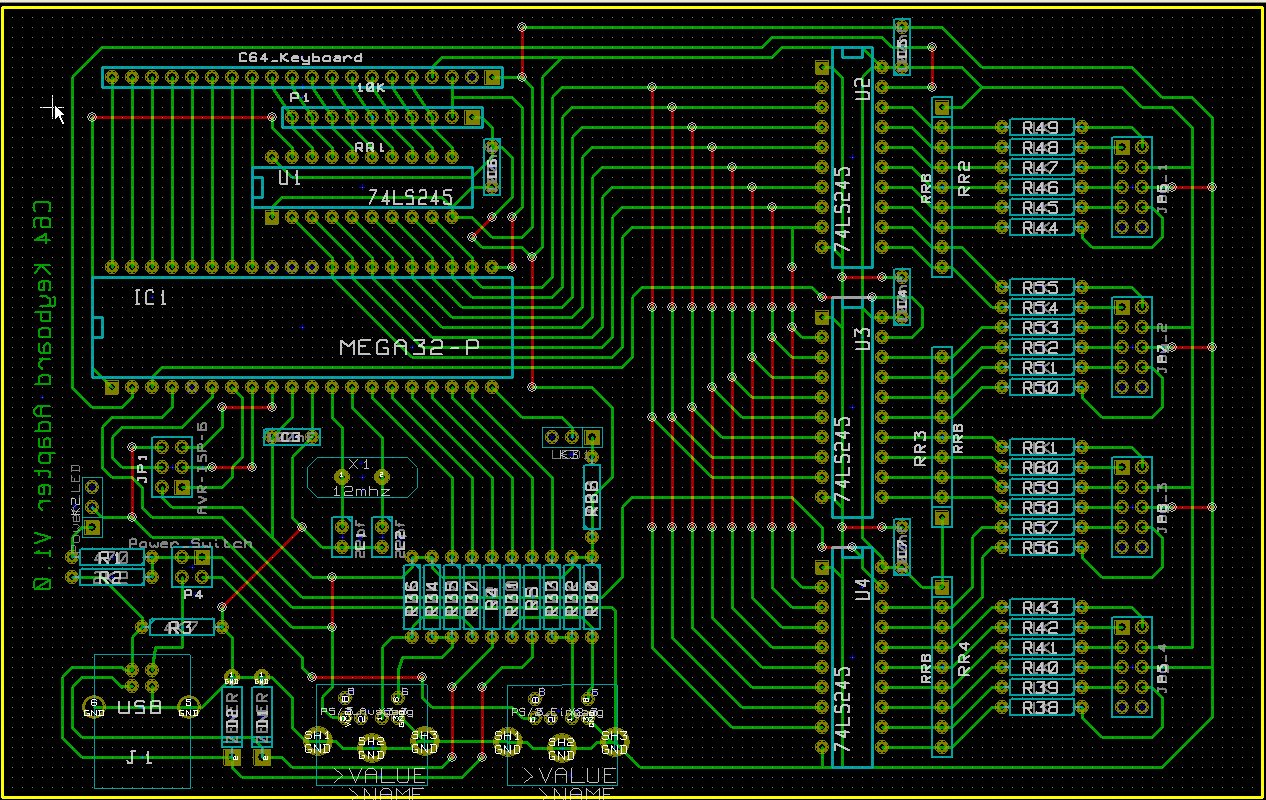The image size is (1266, 800).
Task: Select the U3 74LS245 IC
Action: coord(852,410)
